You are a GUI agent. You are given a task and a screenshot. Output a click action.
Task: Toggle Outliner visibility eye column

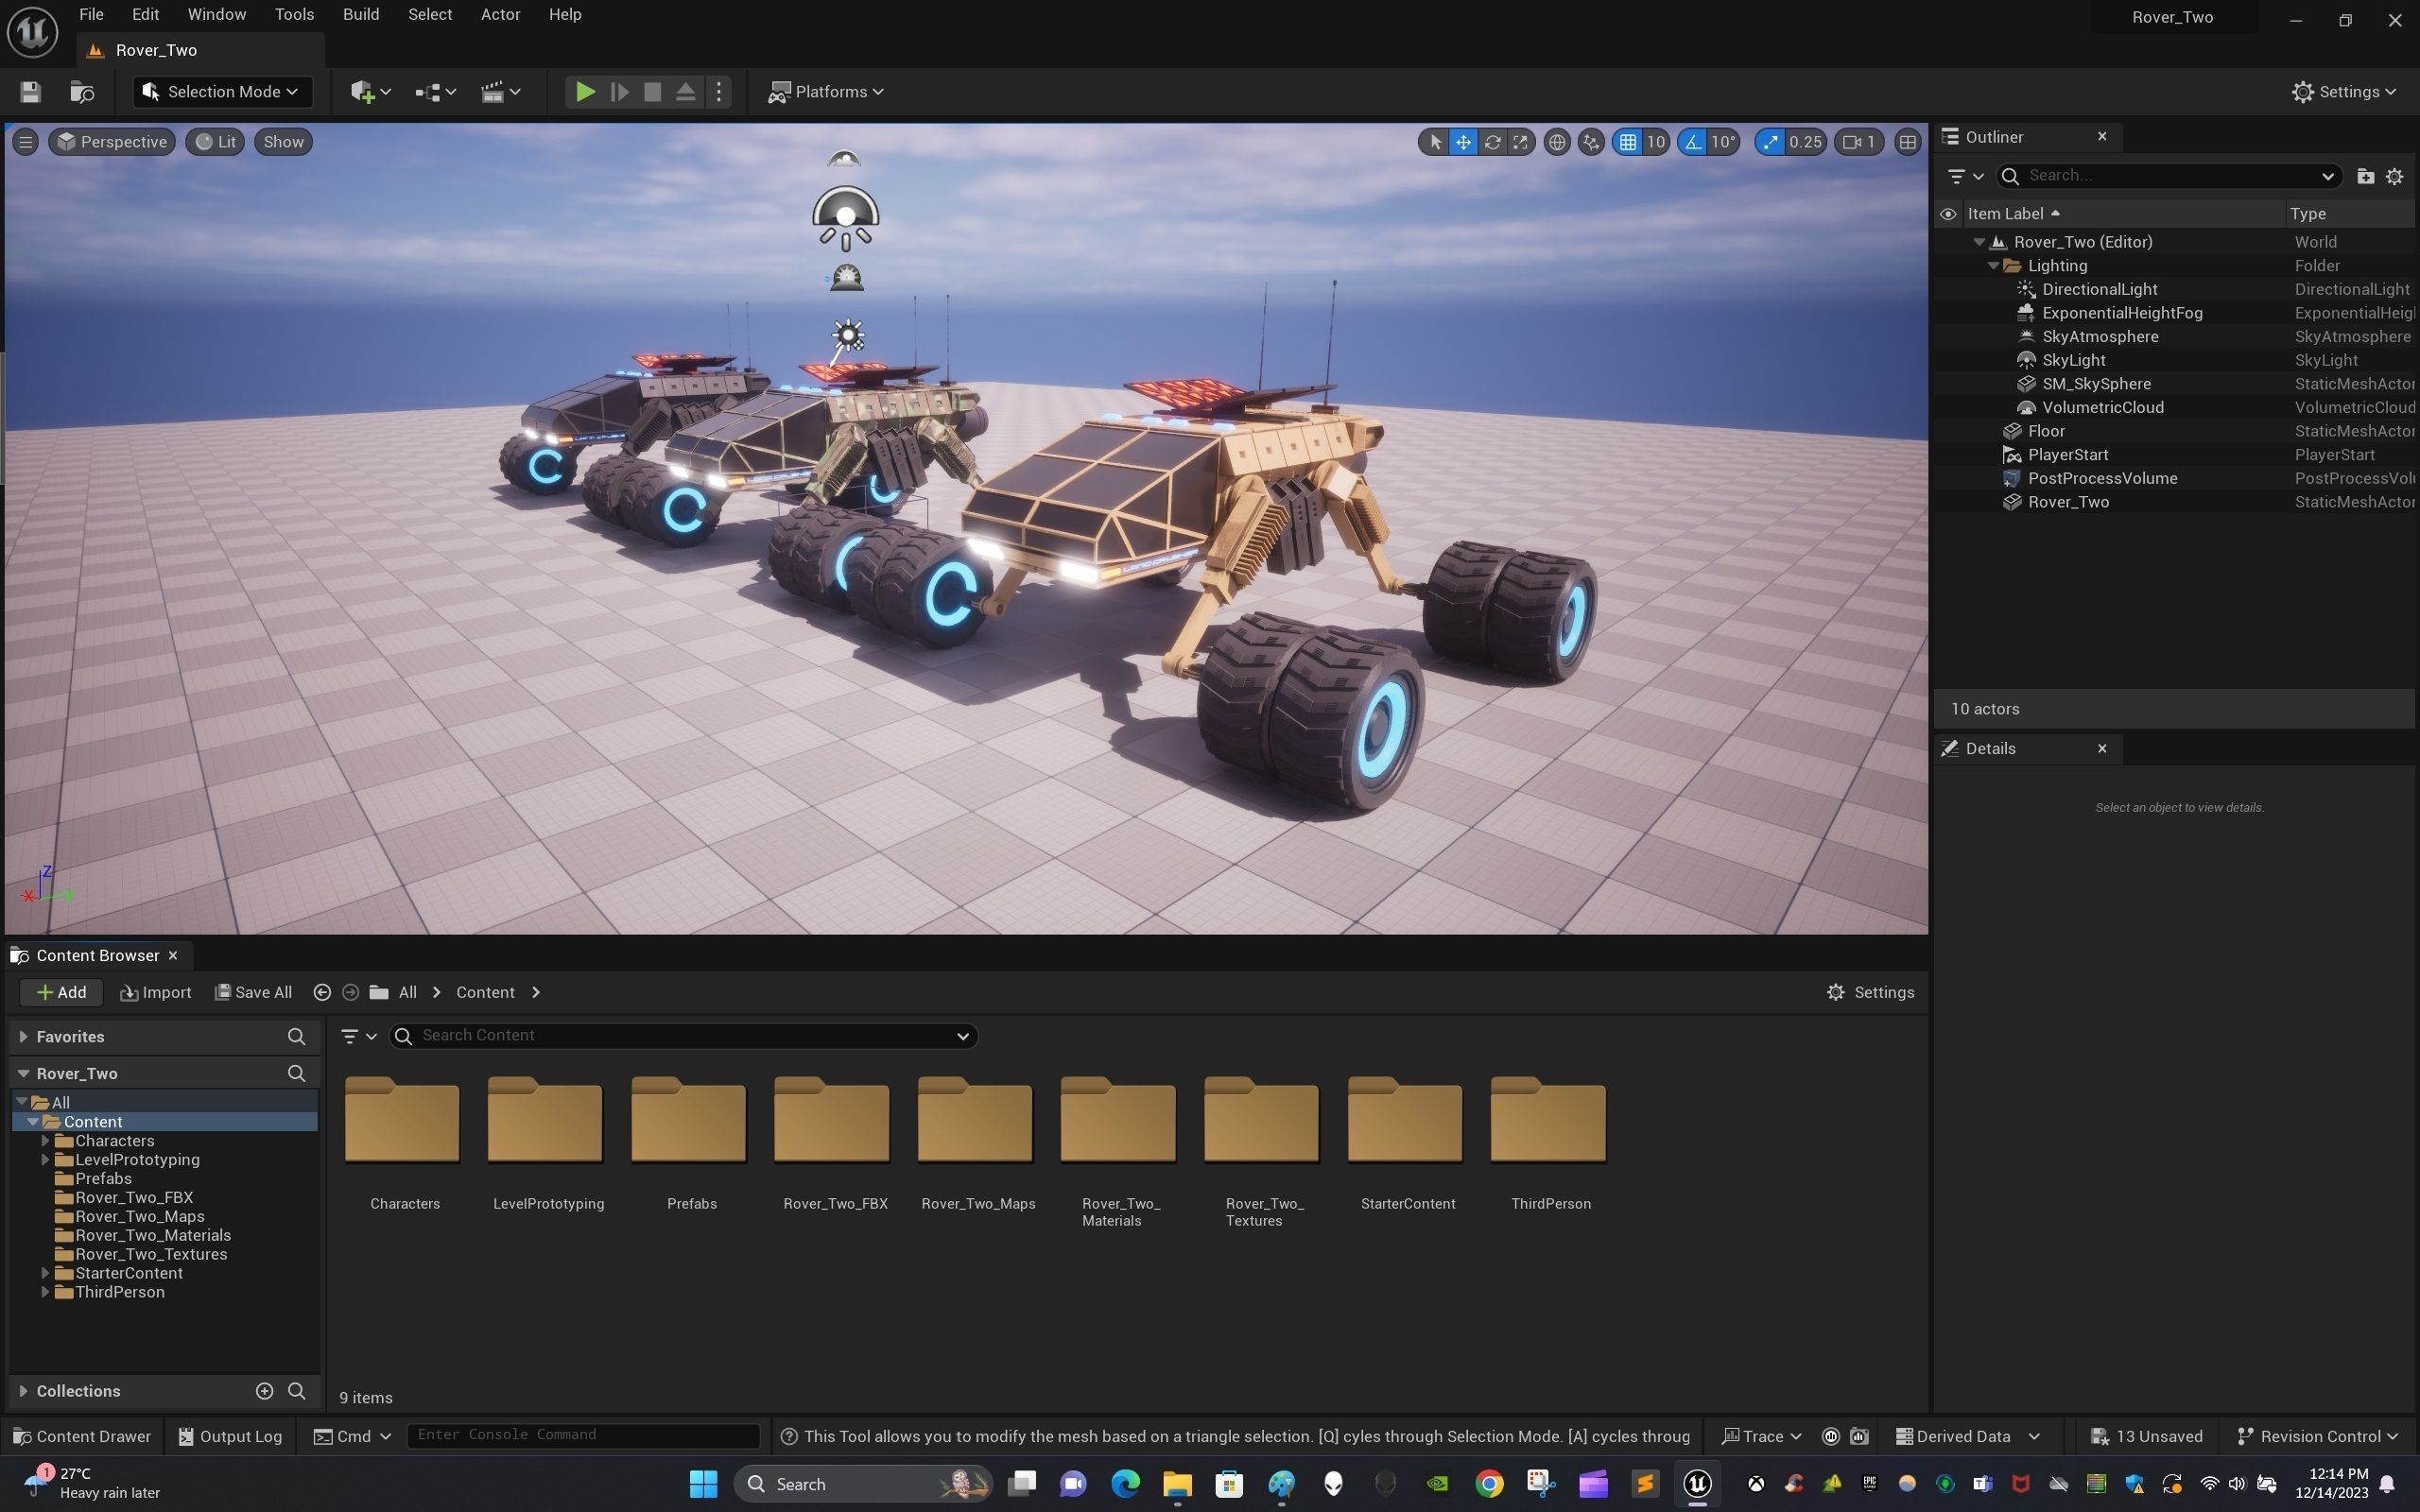click(x=1947, y=214)
